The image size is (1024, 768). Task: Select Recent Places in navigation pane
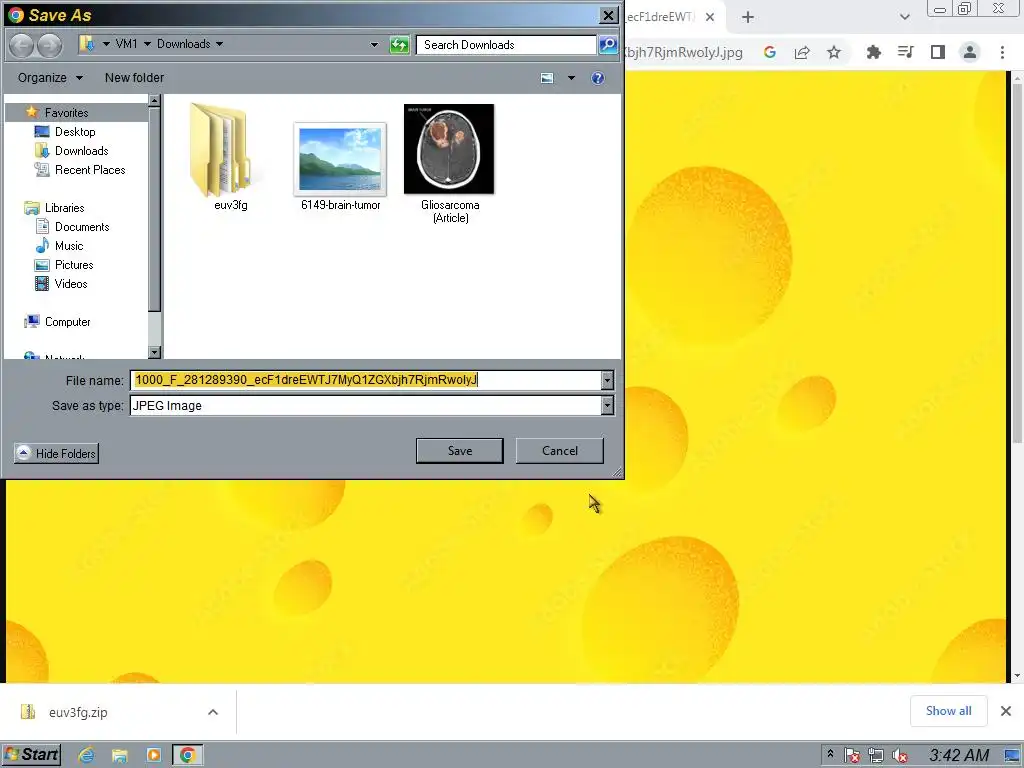pos(89,170)
